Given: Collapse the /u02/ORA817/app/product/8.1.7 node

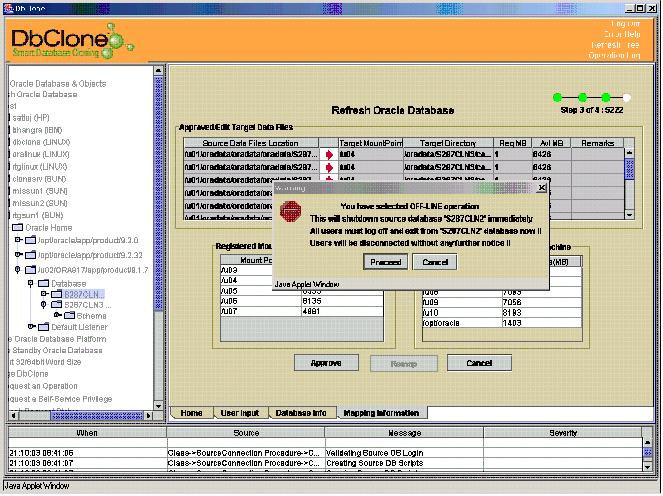Looking at the screenshot, I should pyautogui.click(x=17, y=269).
